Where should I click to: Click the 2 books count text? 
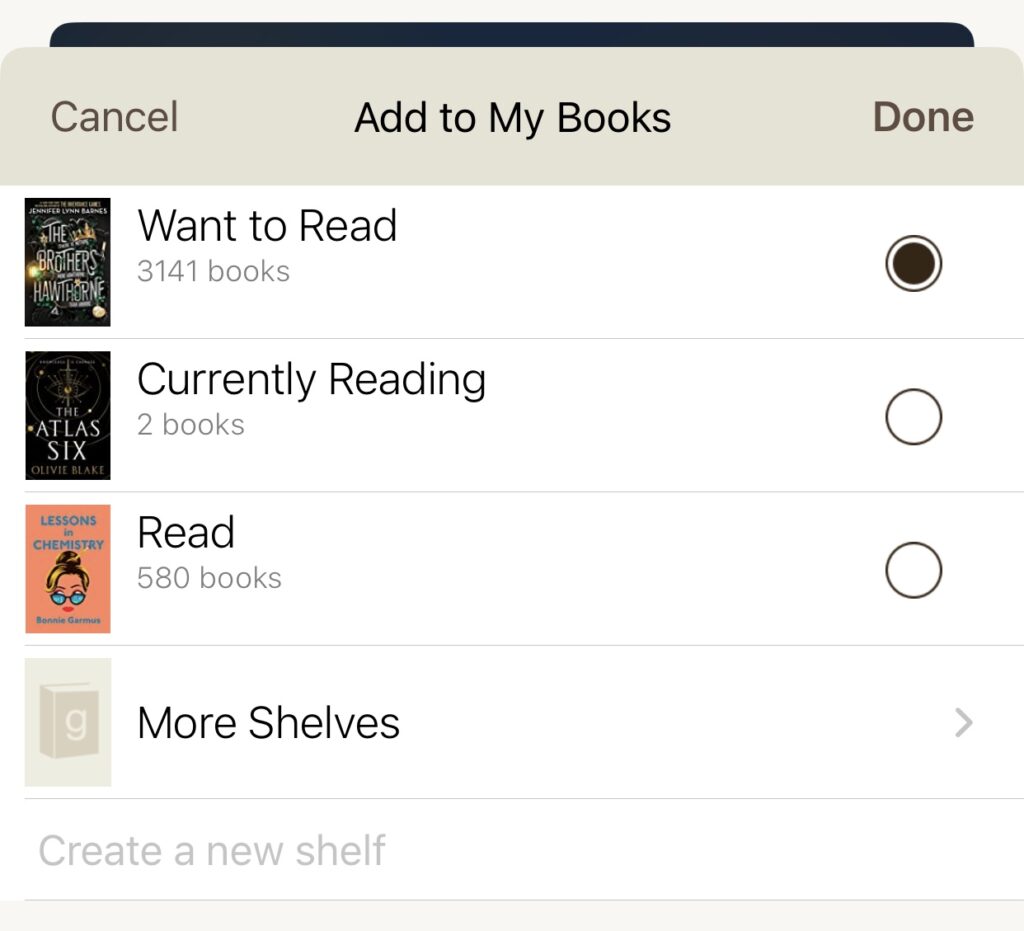(x=190, y=425)
